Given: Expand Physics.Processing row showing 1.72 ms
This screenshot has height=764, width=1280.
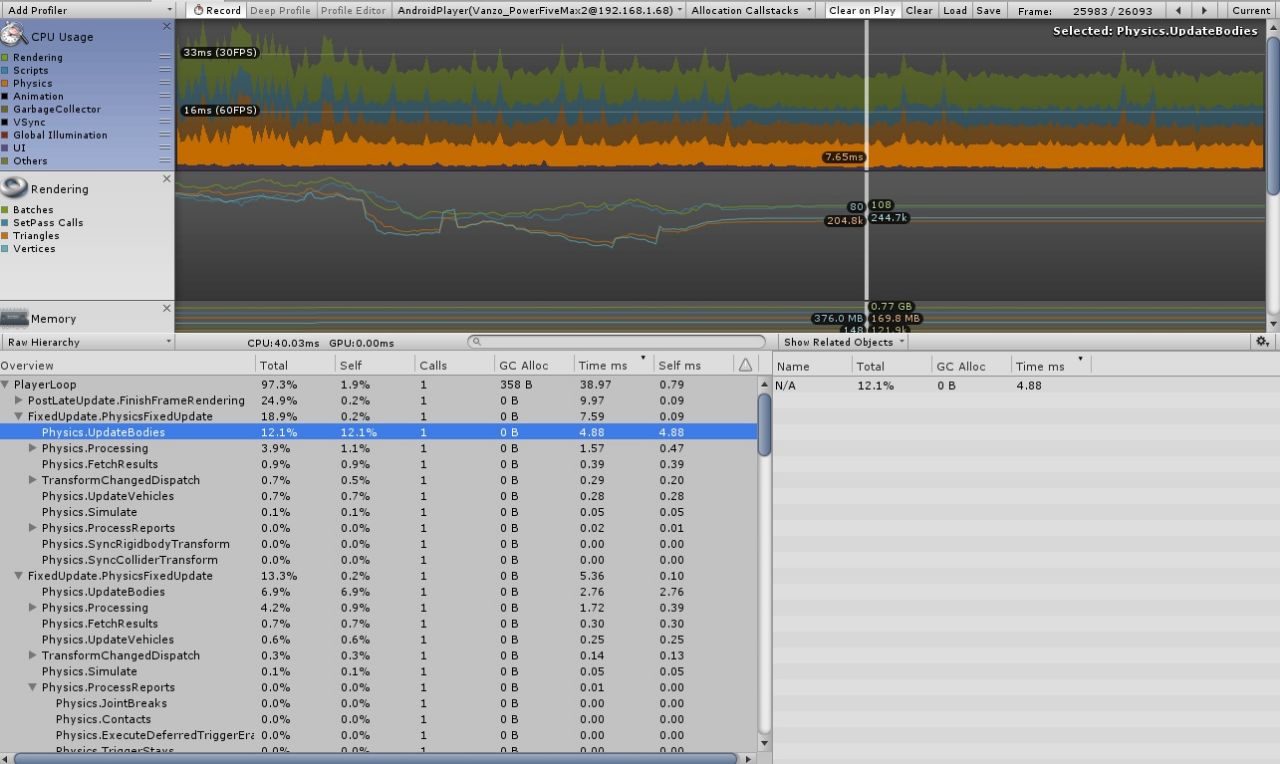Looking at the screenshot, I should [33, 608].
